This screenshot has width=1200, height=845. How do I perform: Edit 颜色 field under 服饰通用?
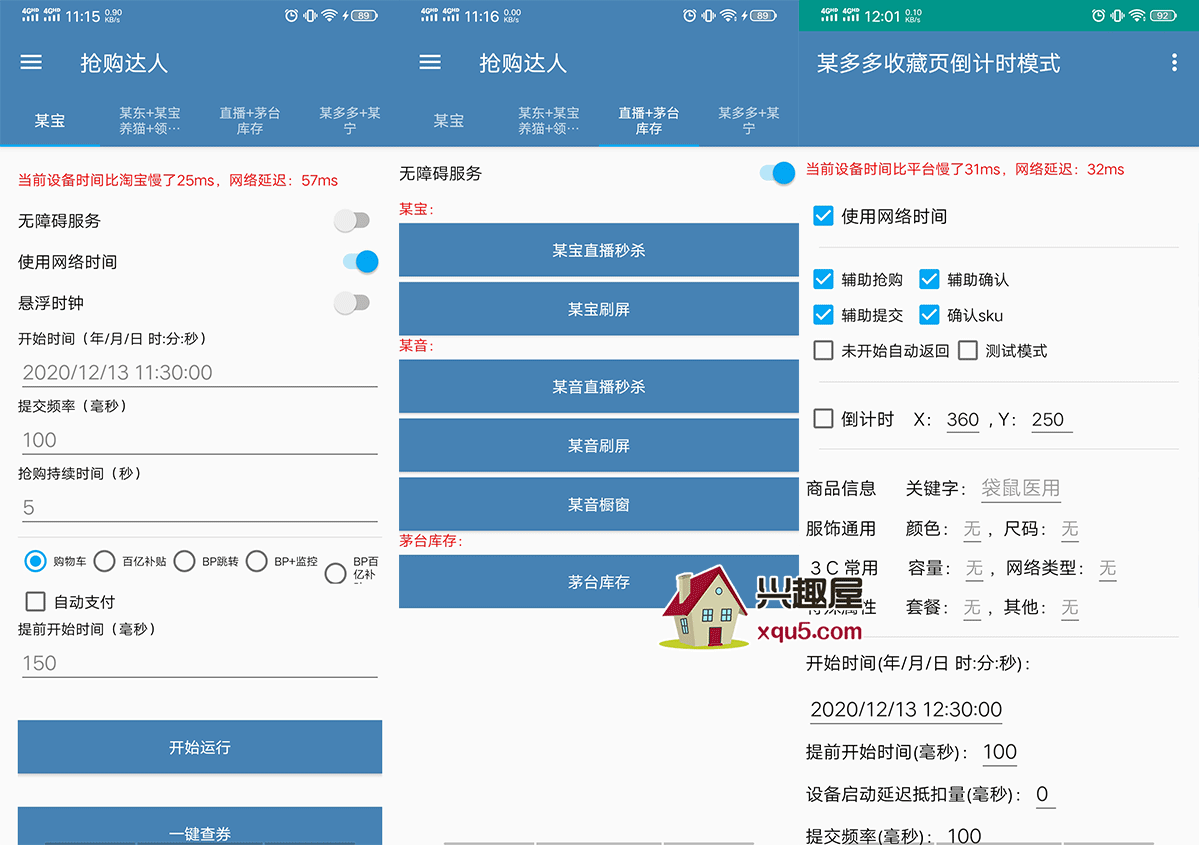coord(972,529)
